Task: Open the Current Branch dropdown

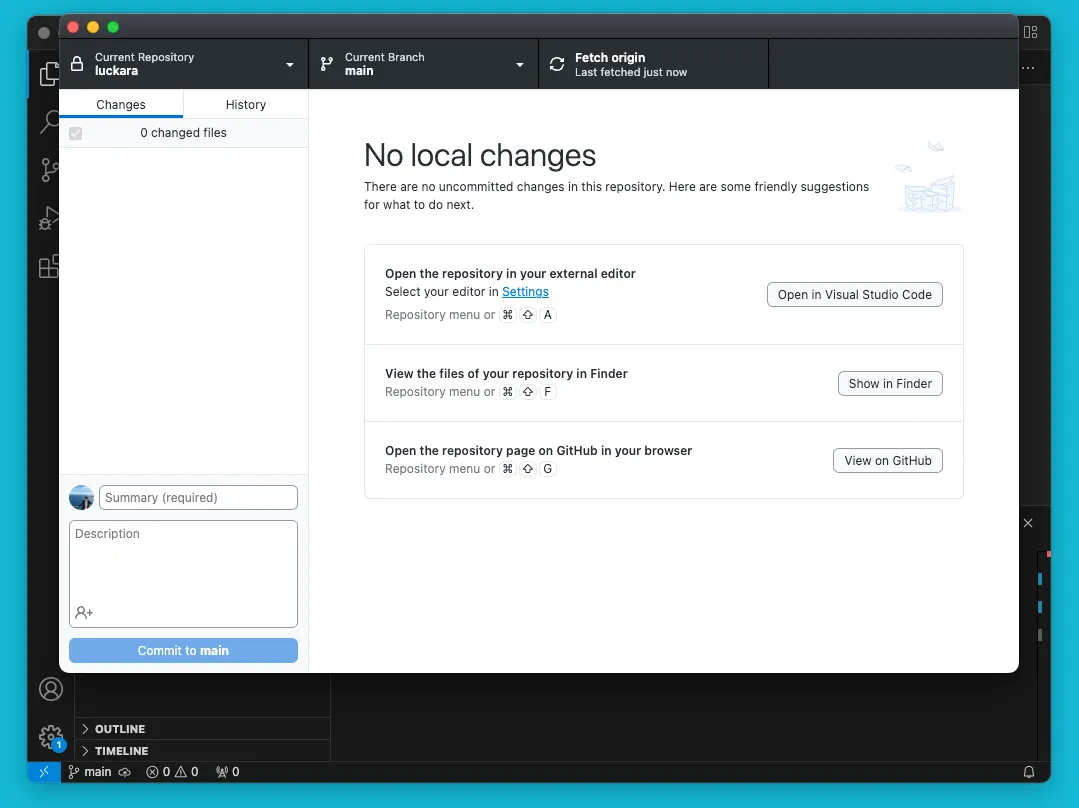Action: click(423, 65)
